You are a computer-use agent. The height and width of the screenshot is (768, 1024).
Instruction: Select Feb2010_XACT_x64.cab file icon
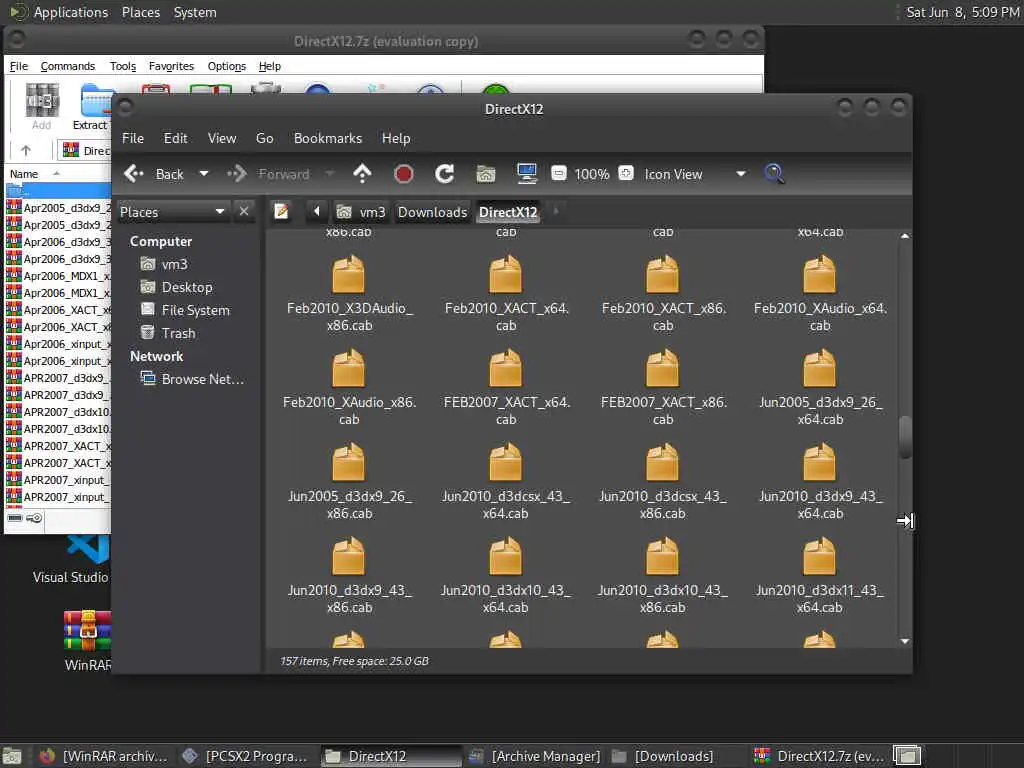pos(505,274)
